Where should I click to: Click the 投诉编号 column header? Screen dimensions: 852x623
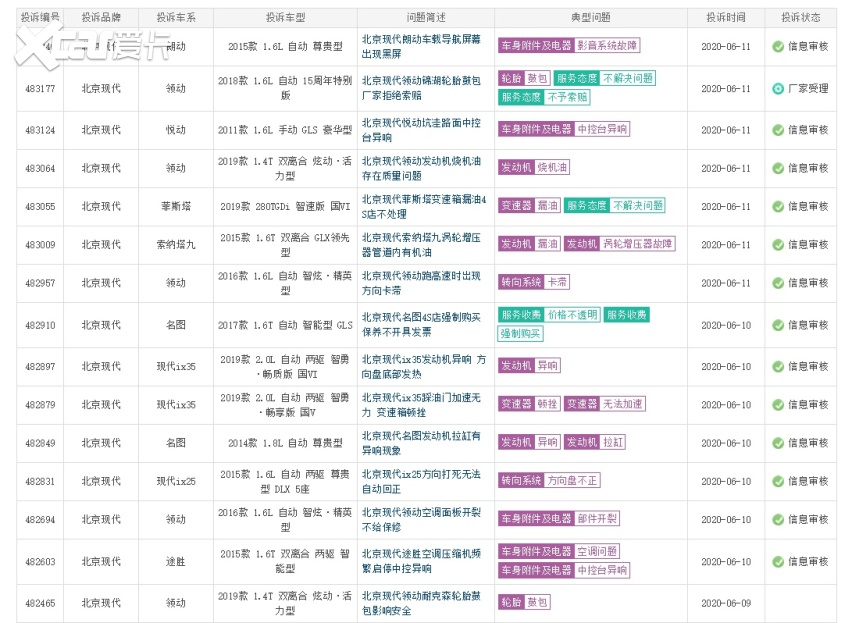coord(40,17)
